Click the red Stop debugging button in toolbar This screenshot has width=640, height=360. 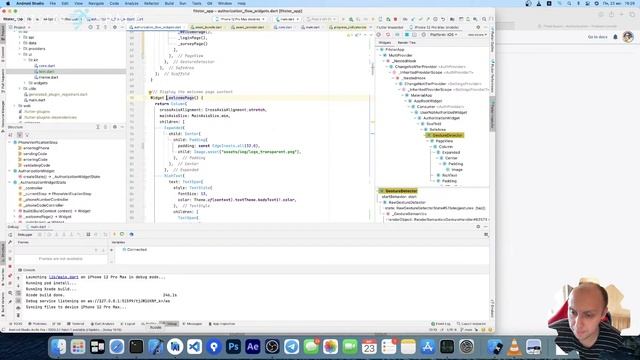pos(396,19)
